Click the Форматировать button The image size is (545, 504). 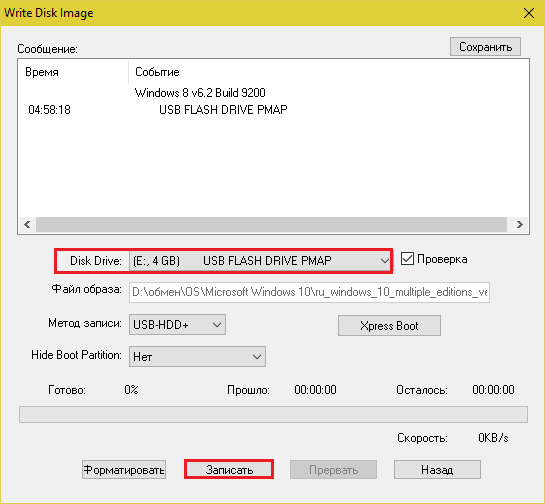click(x=124, y=470)
